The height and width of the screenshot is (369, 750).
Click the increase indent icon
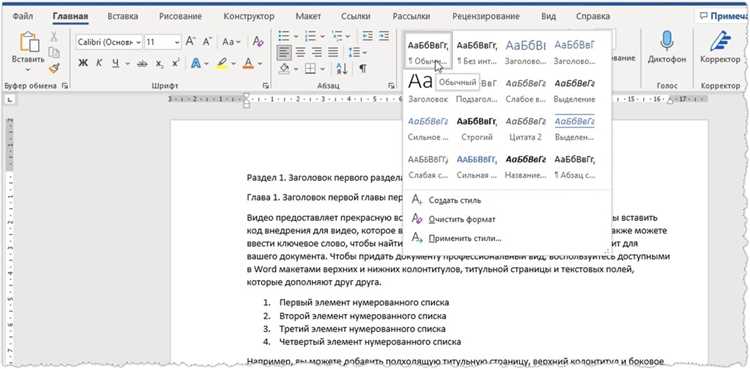pos(384,36)
